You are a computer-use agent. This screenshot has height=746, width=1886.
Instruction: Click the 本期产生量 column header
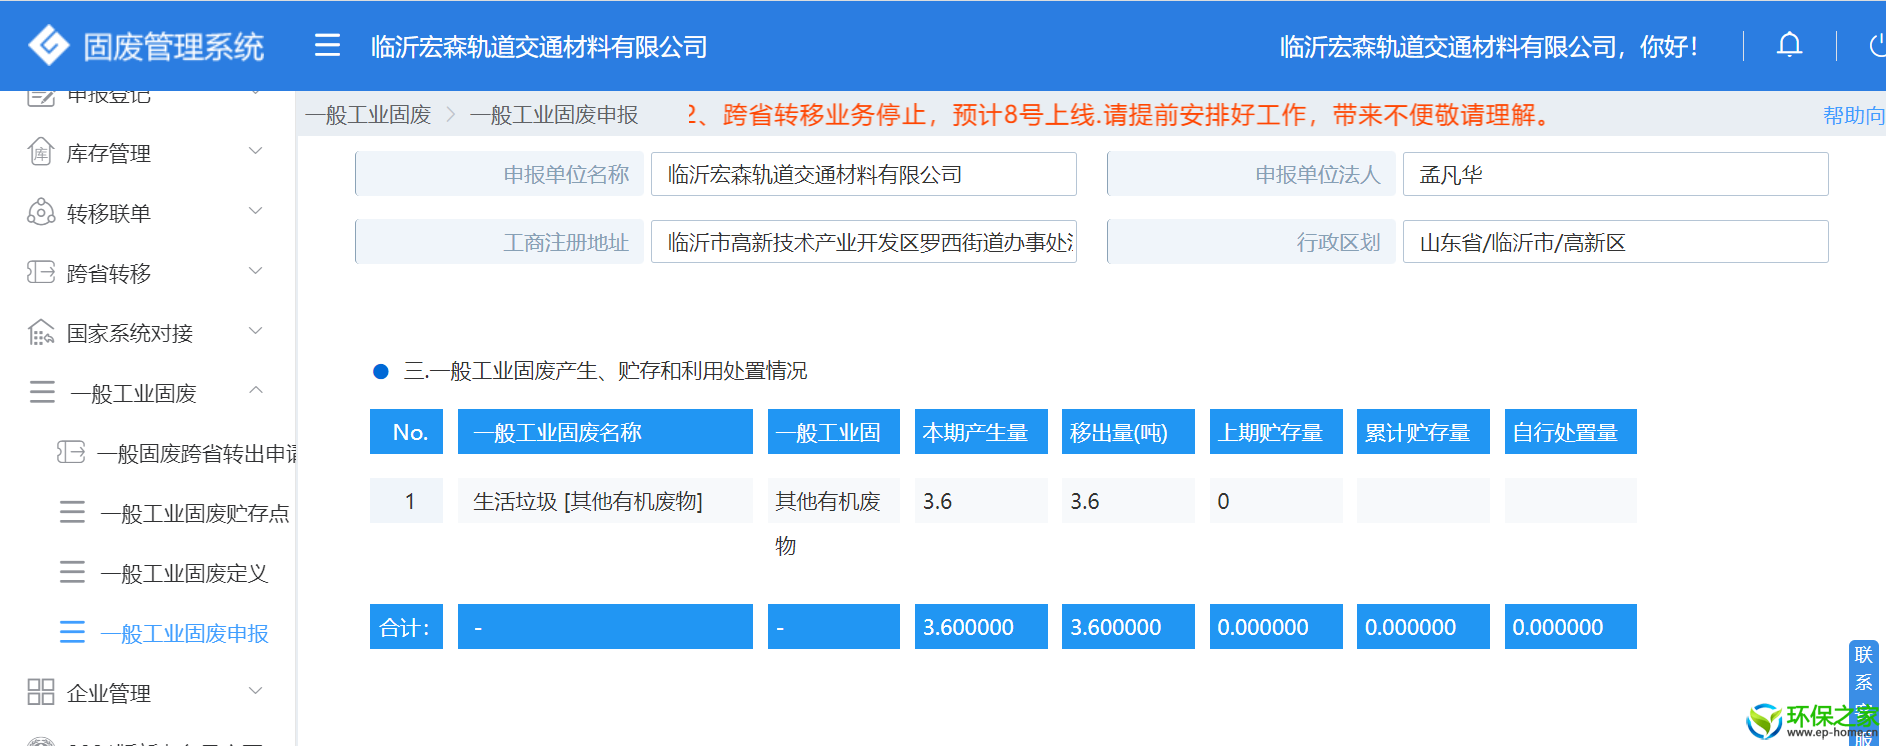pyautogui.click(x=981, y=432)
